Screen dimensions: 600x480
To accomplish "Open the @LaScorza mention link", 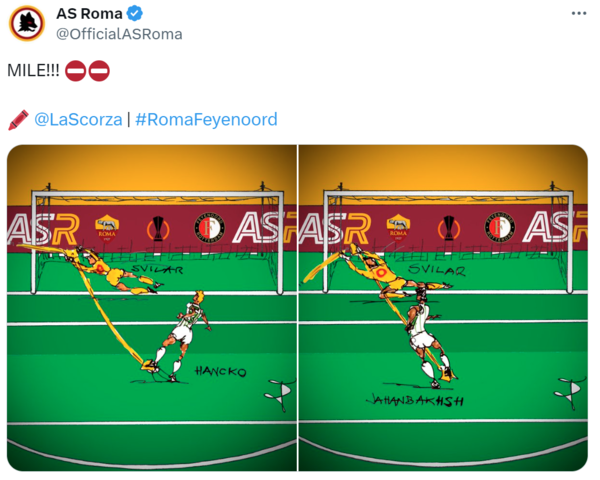I will 78,119.
